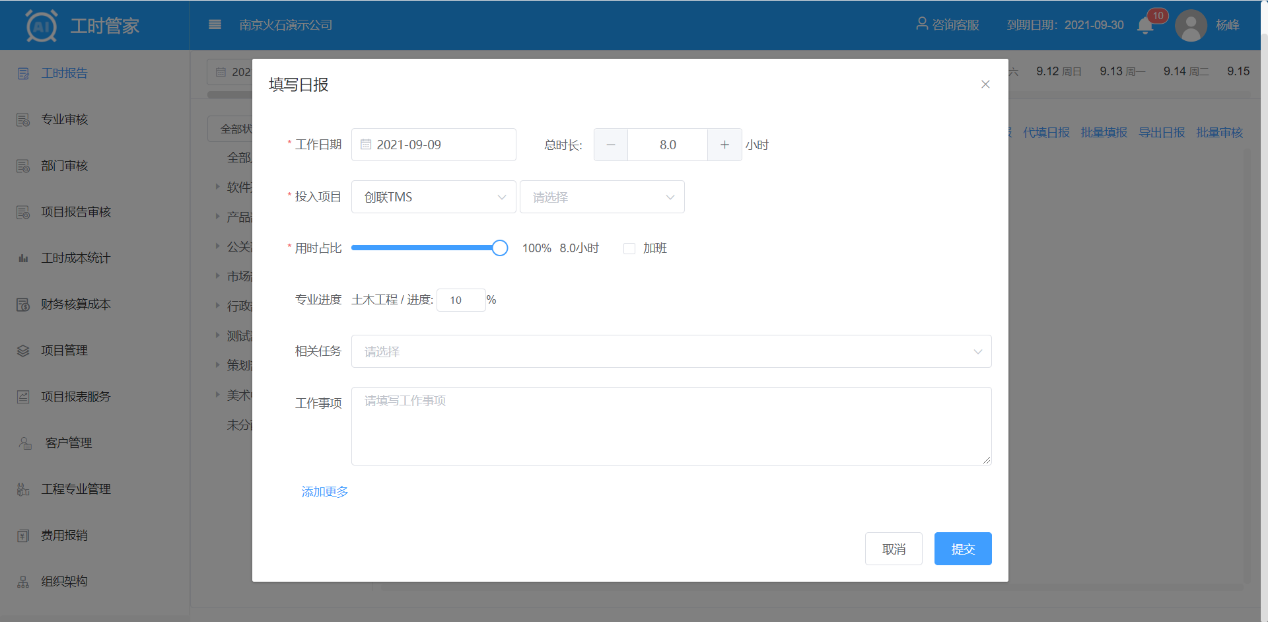Click the 用时占比 slider handle
This screenshot has height=622, width=1268.
[500, 248]
